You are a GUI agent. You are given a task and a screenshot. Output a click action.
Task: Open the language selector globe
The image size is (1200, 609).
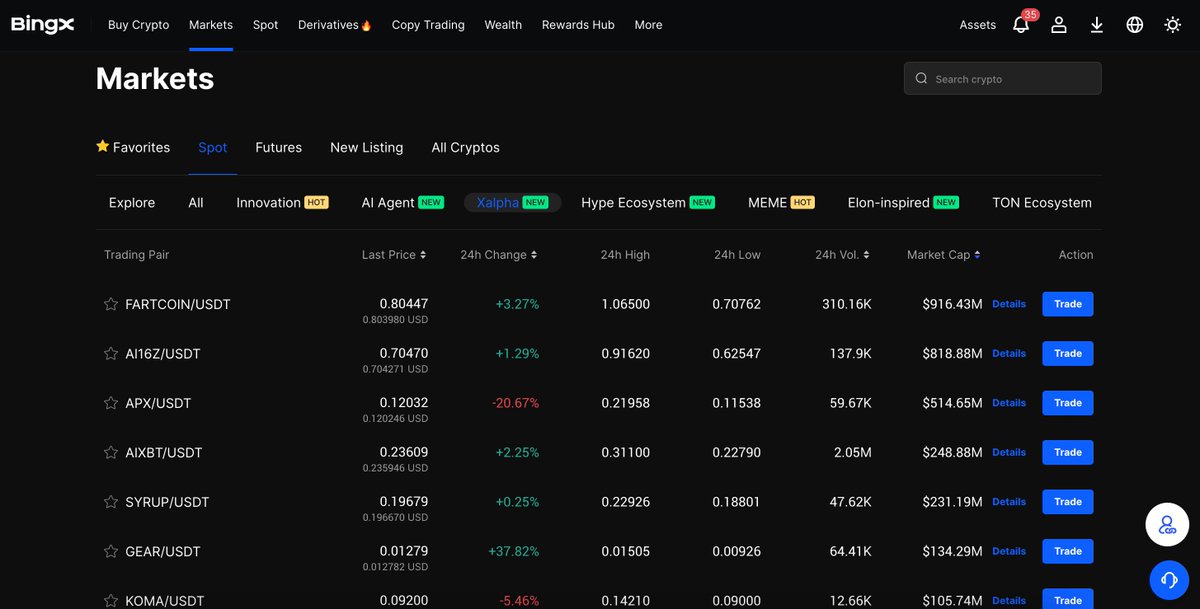(1134, 24)
